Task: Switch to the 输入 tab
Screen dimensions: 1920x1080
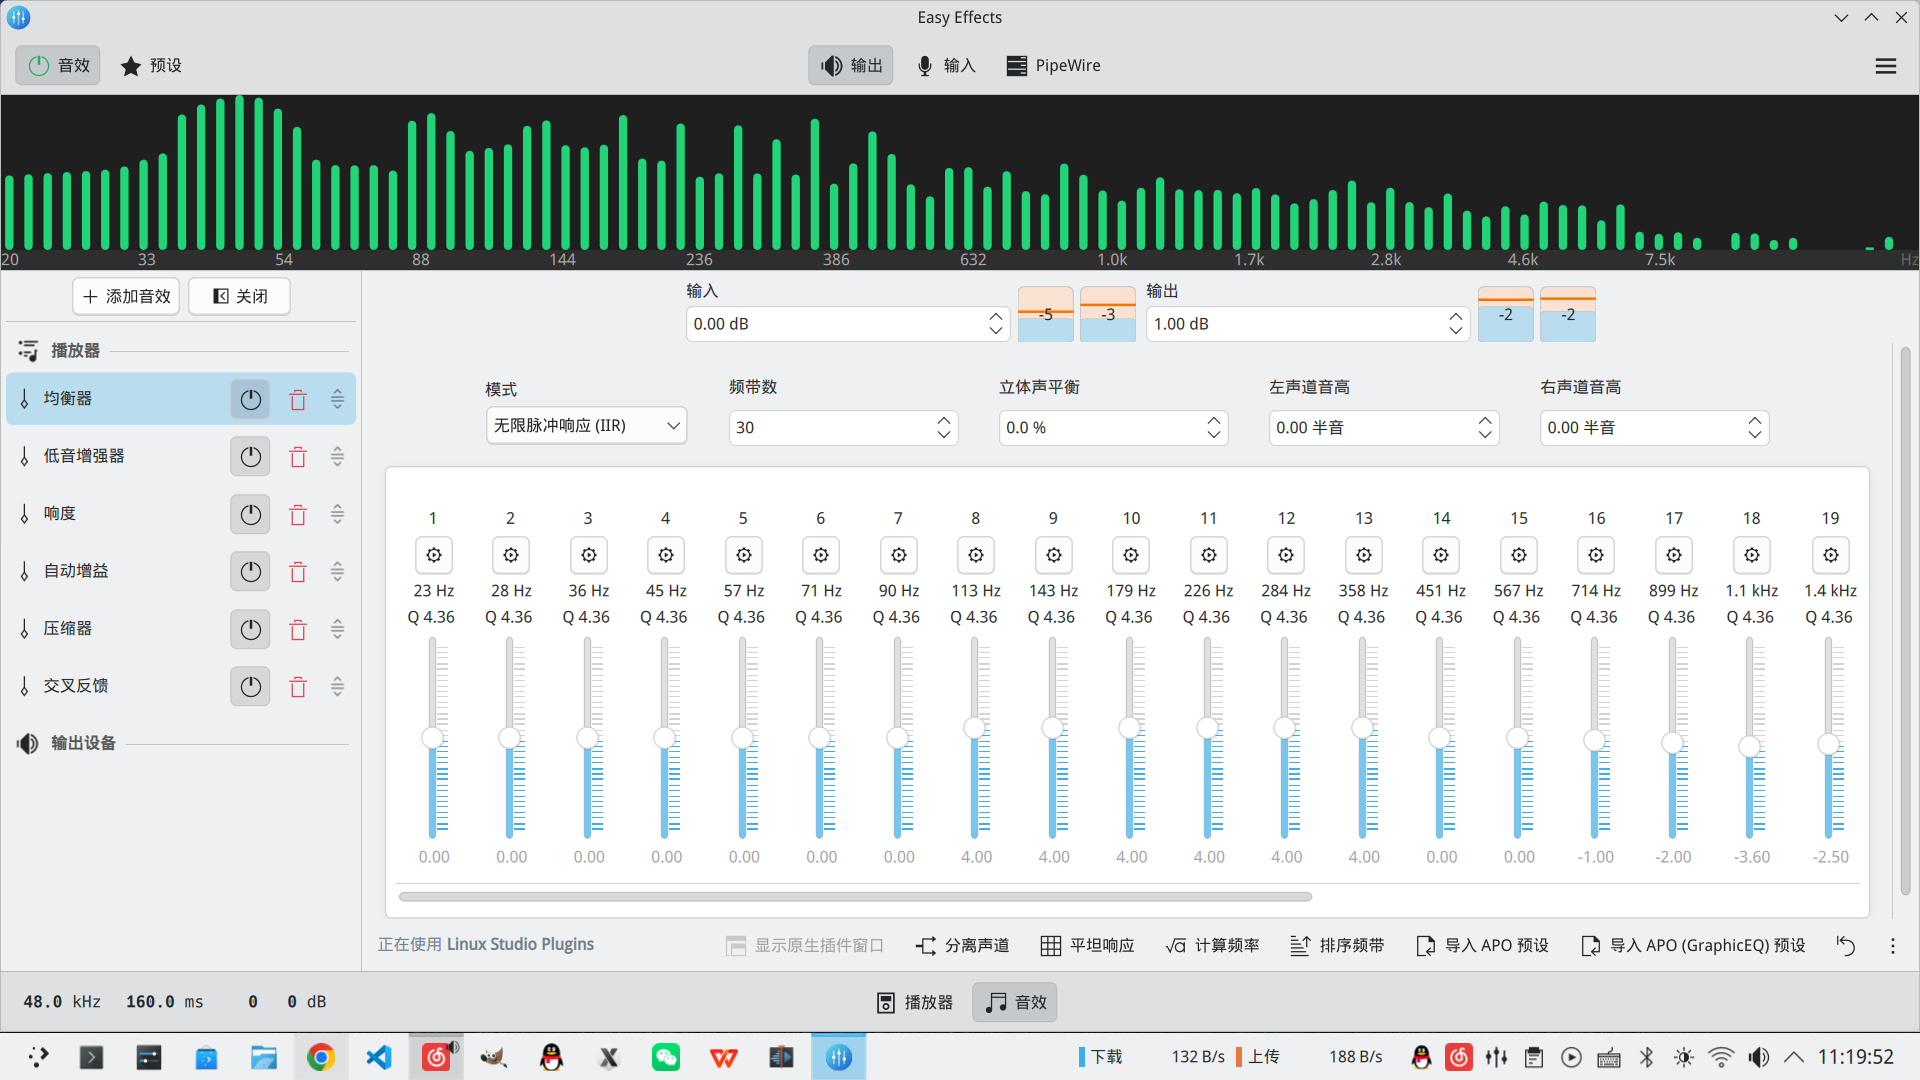Action: point(946,66)
